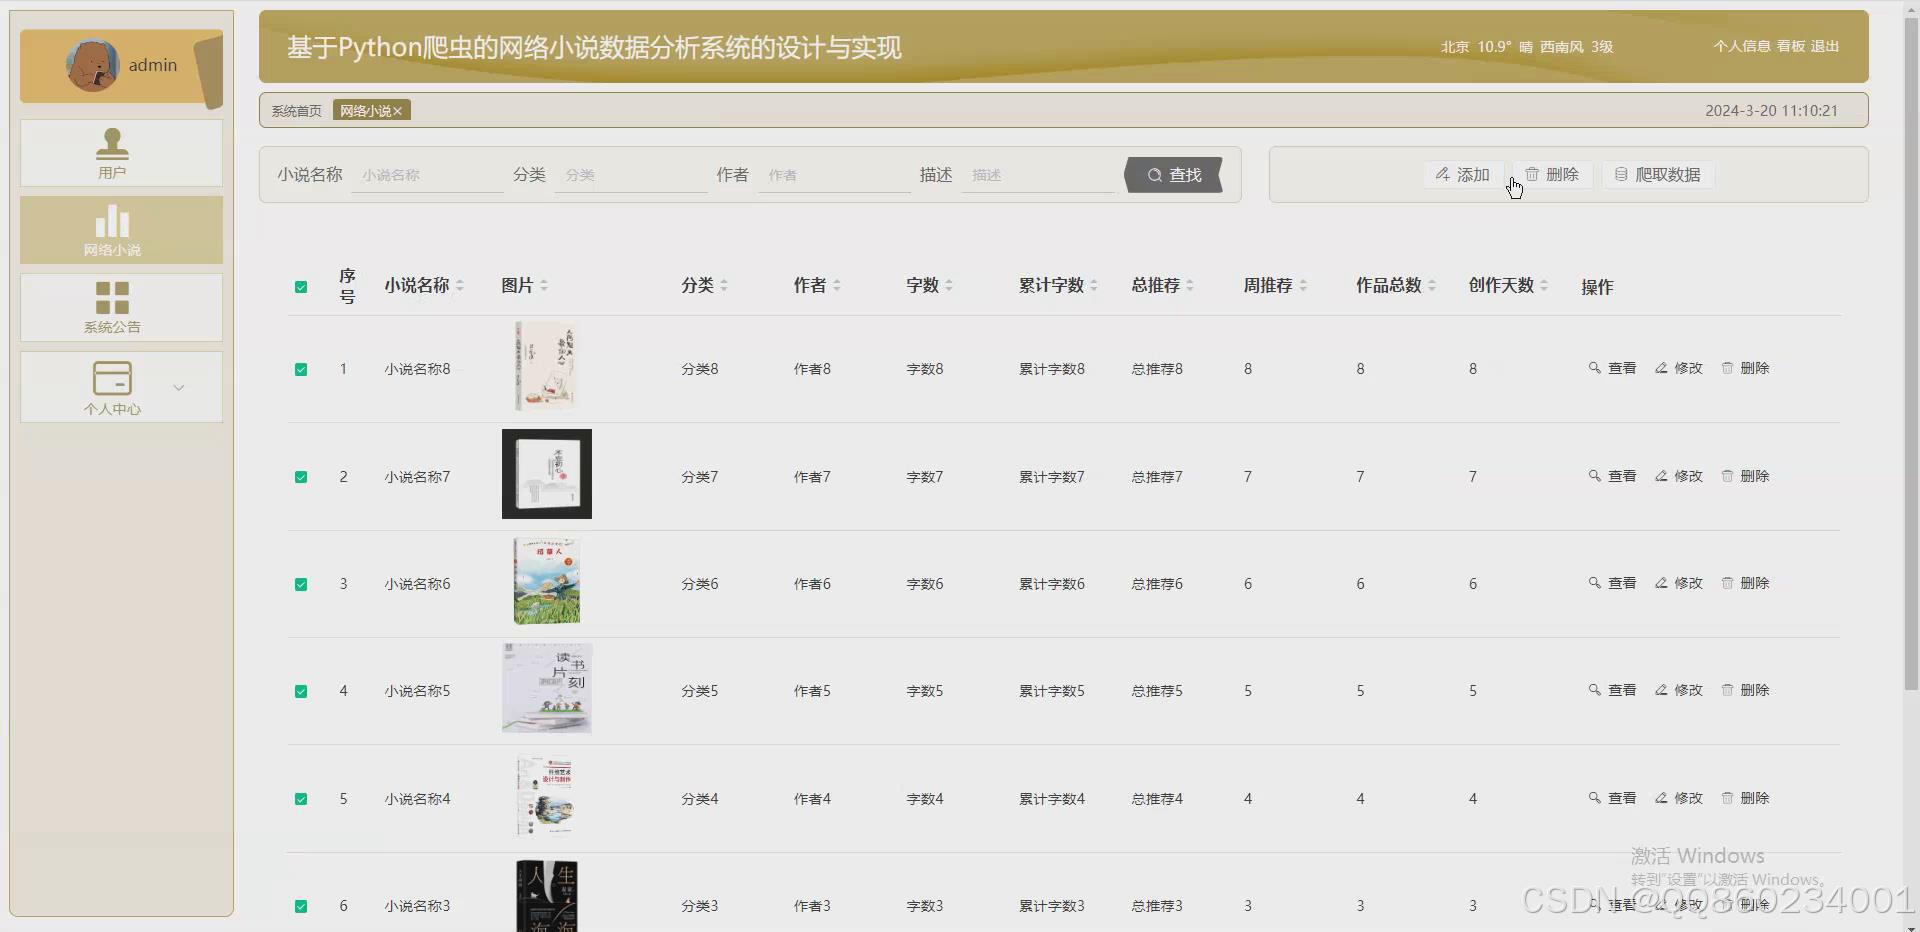View details of 小说名称4 row

(1612, 798)
